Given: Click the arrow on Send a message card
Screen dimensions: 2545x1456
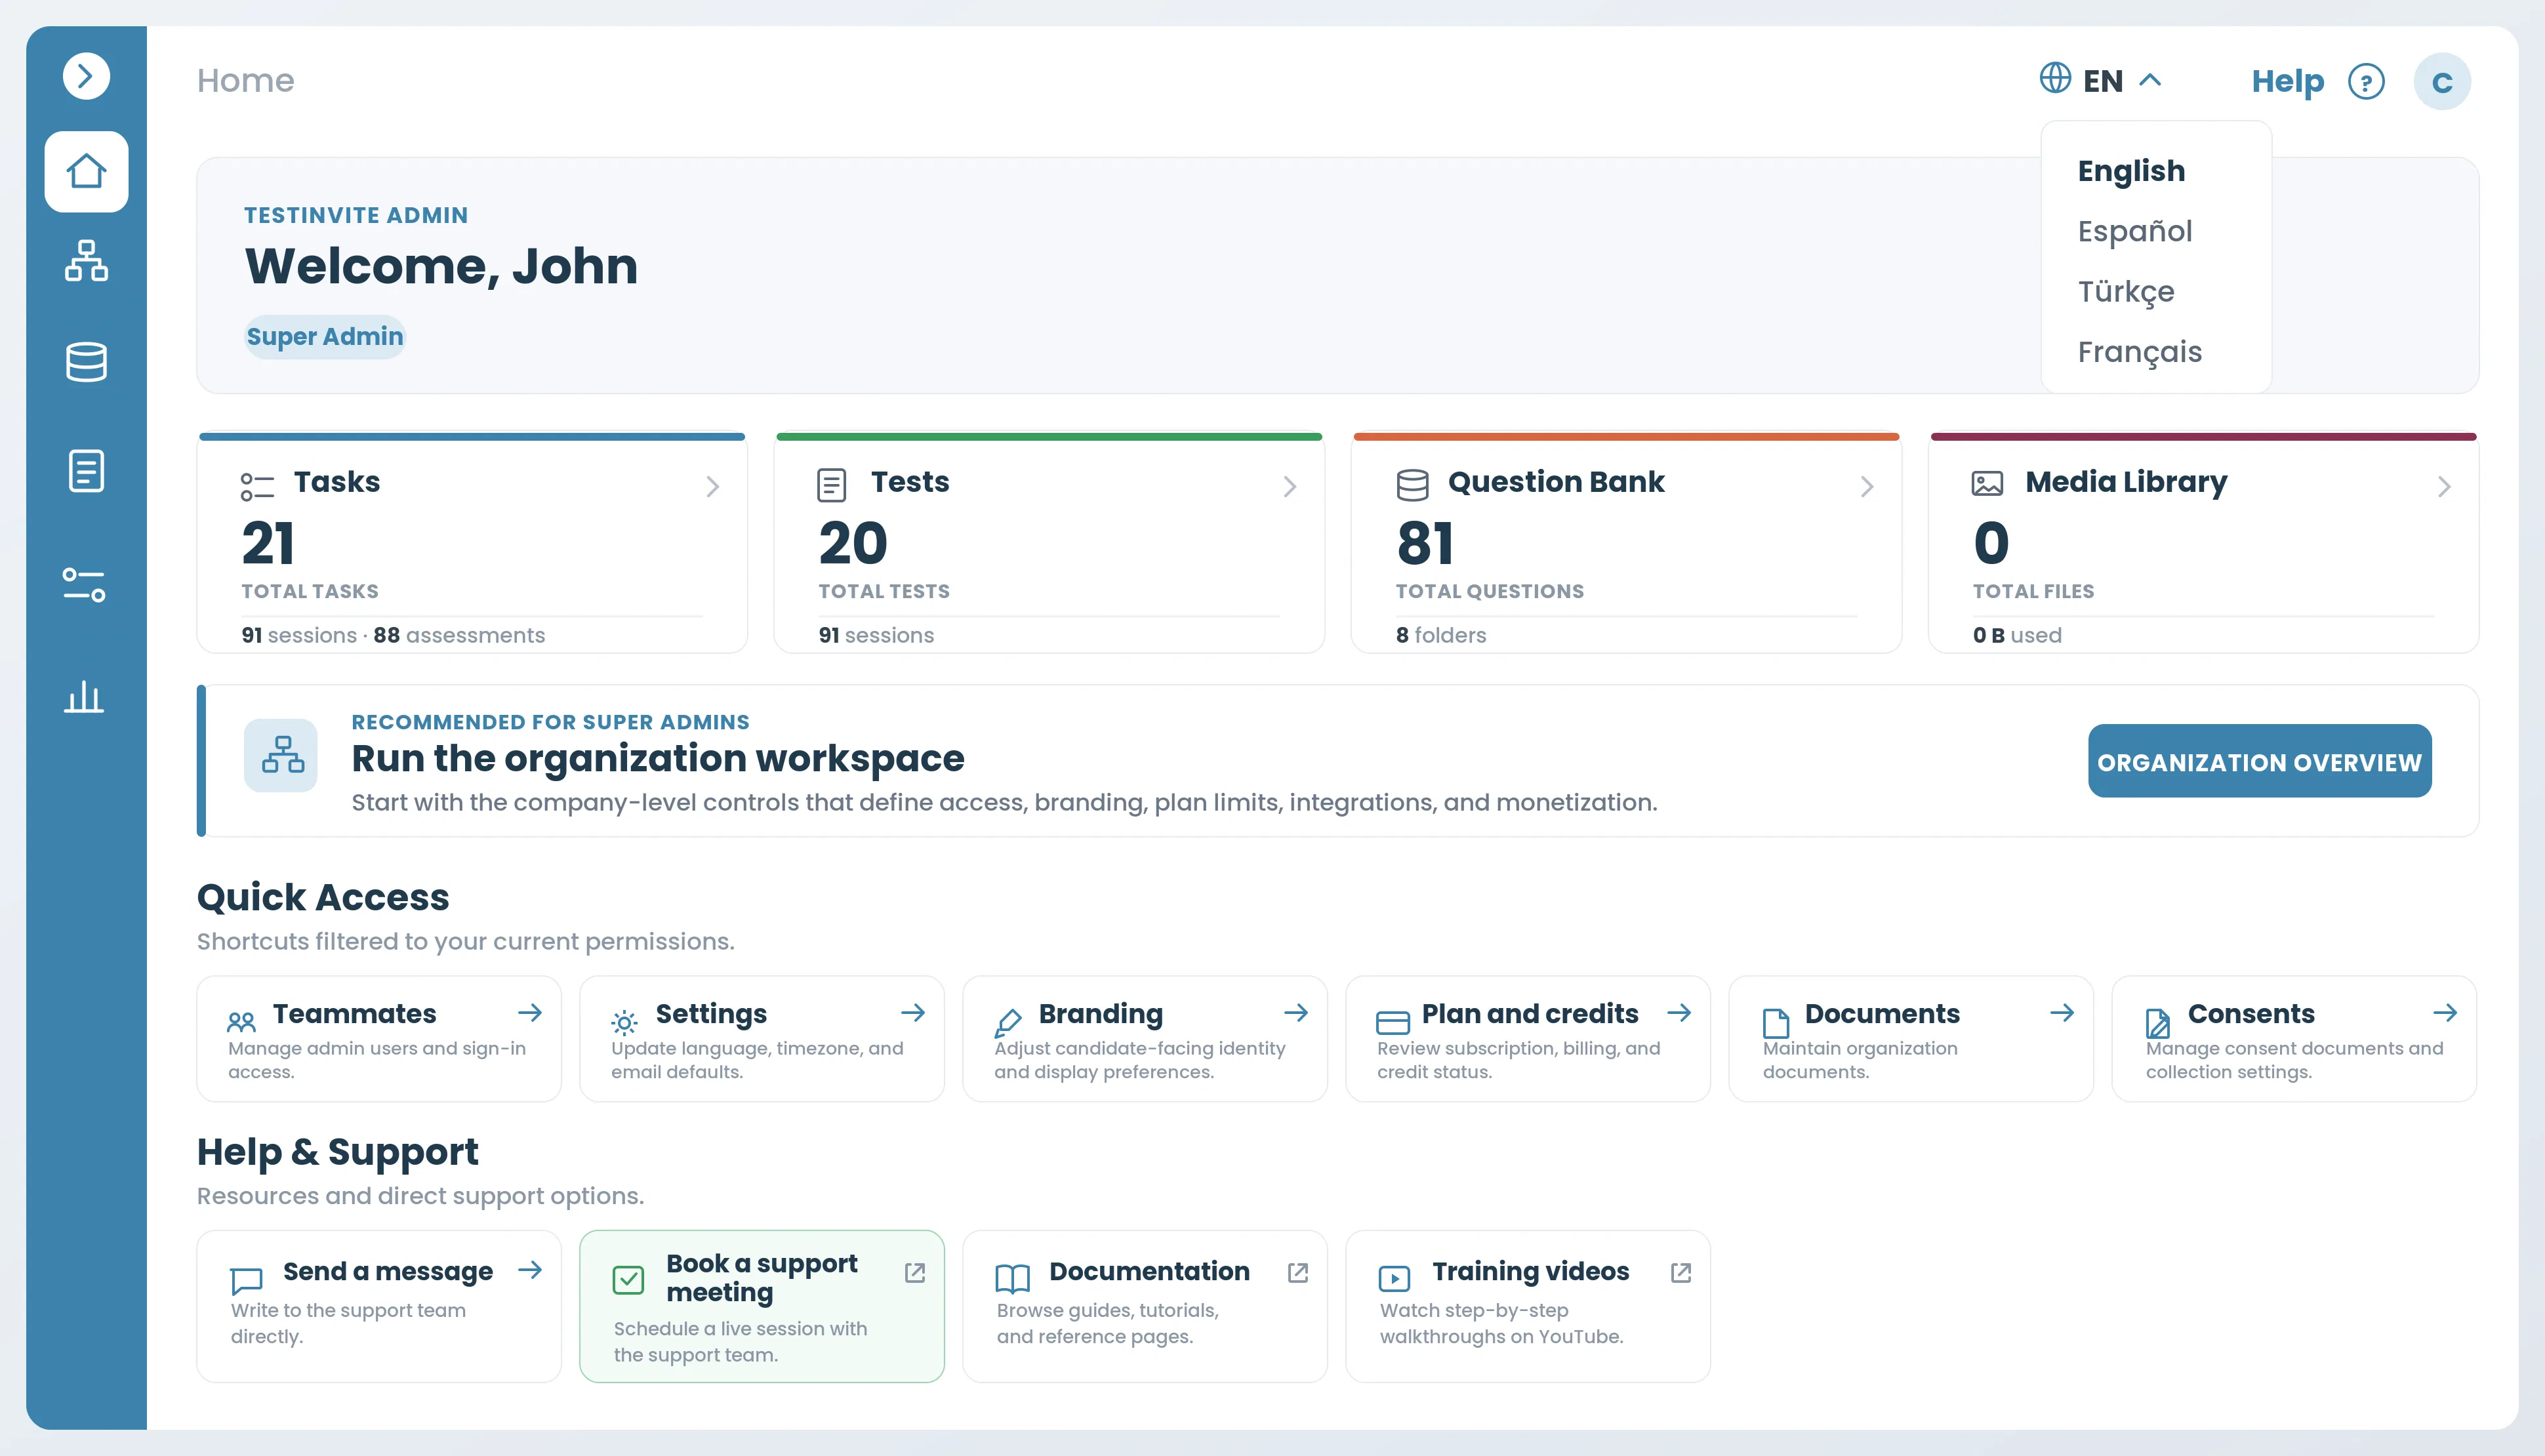Looking at the screenshot, I should point(530,1270).
